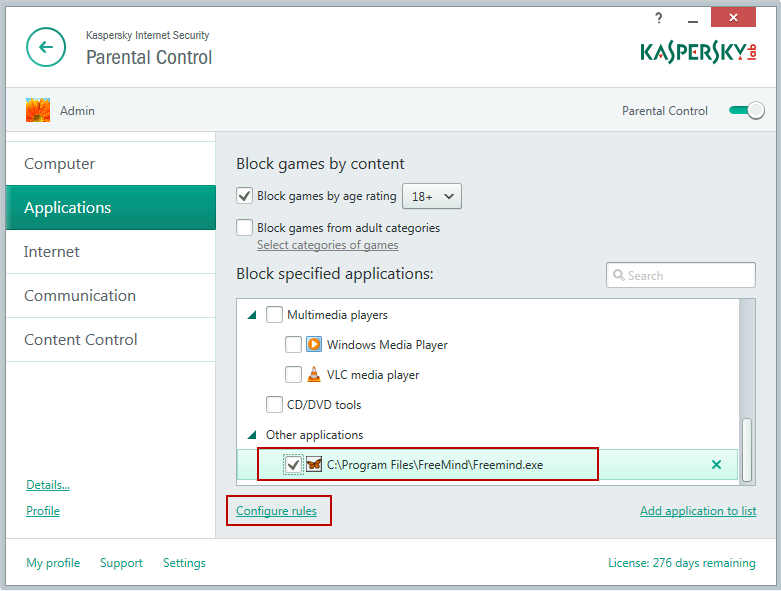Open the Details... link
Viewport: 781px width, 591px height.
48,484
